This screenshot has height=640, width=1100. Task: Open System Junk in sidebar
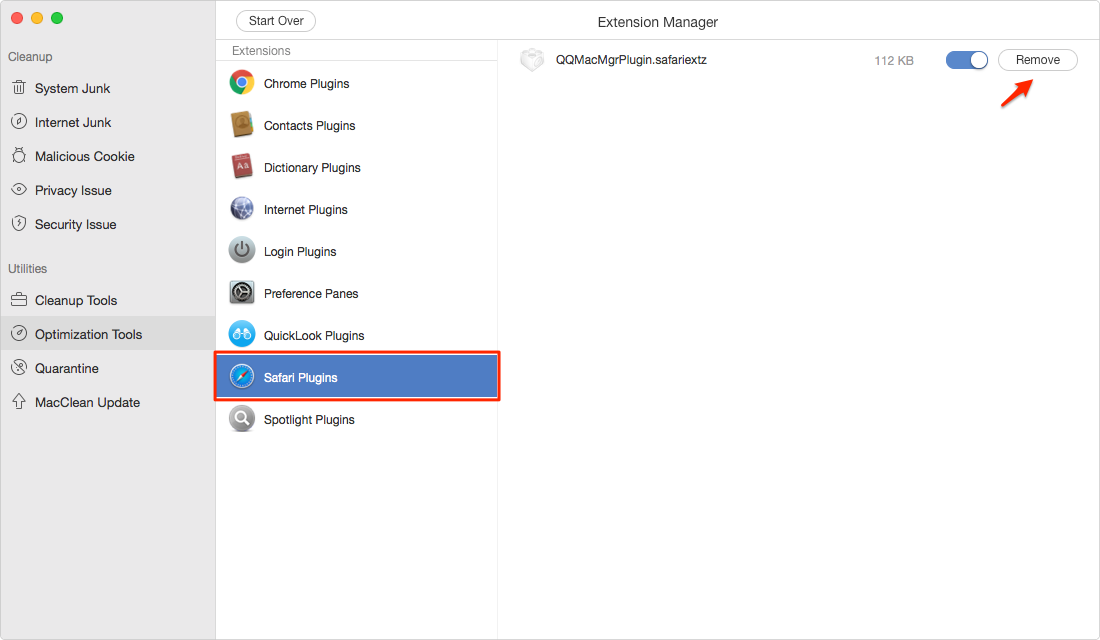tap(72, 88)
